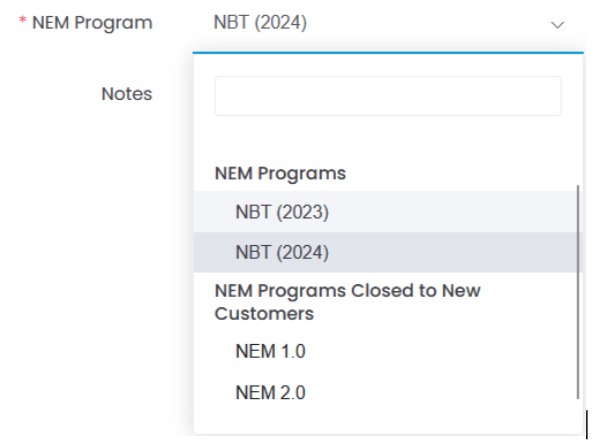
Task: Click the blank space above NEM Programs heading
Action: pyautogui.click(x=388, y=139)
